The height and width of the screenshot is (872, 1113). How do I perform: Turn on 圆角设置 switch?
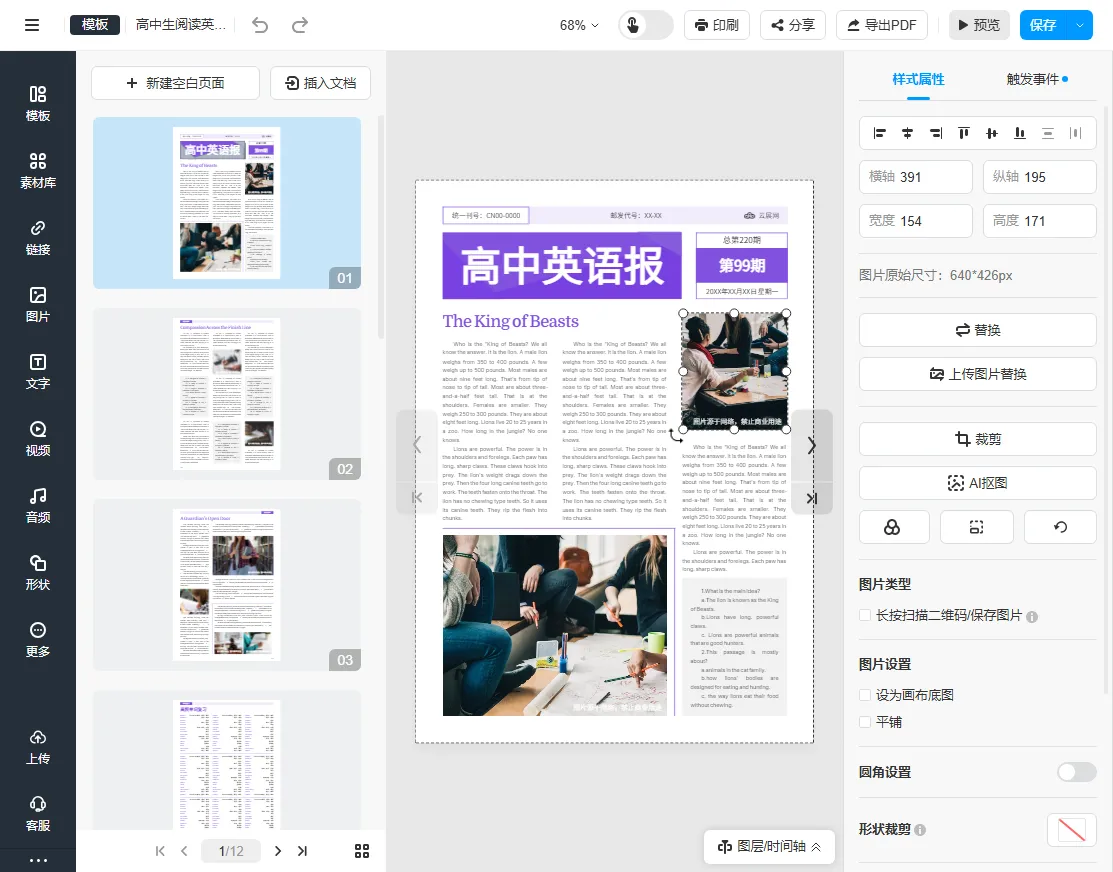point(1077,772)
